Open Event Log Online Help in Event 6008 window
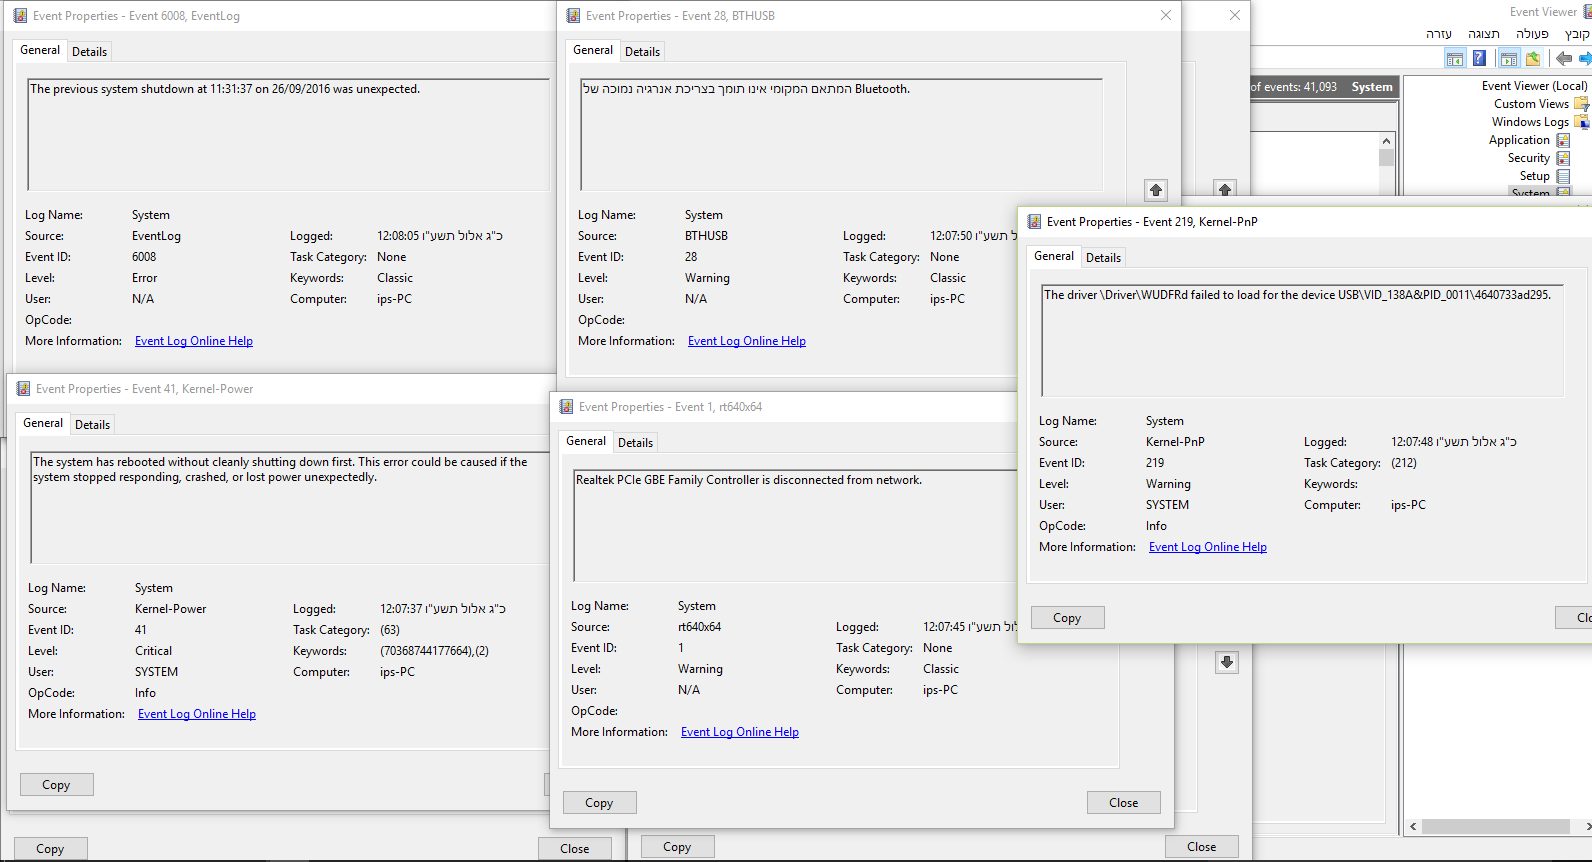This screenshot has height=862, width=1592. [x=194, y=341]
